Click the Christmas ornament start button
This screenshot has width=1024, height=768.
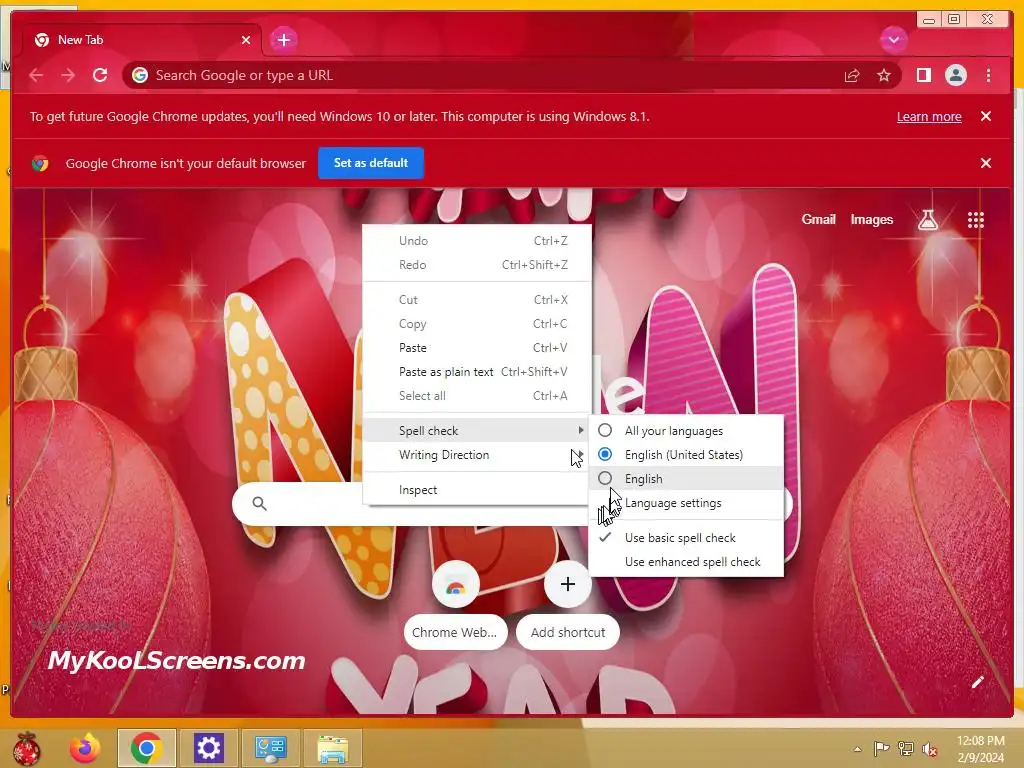click(26, 748)
